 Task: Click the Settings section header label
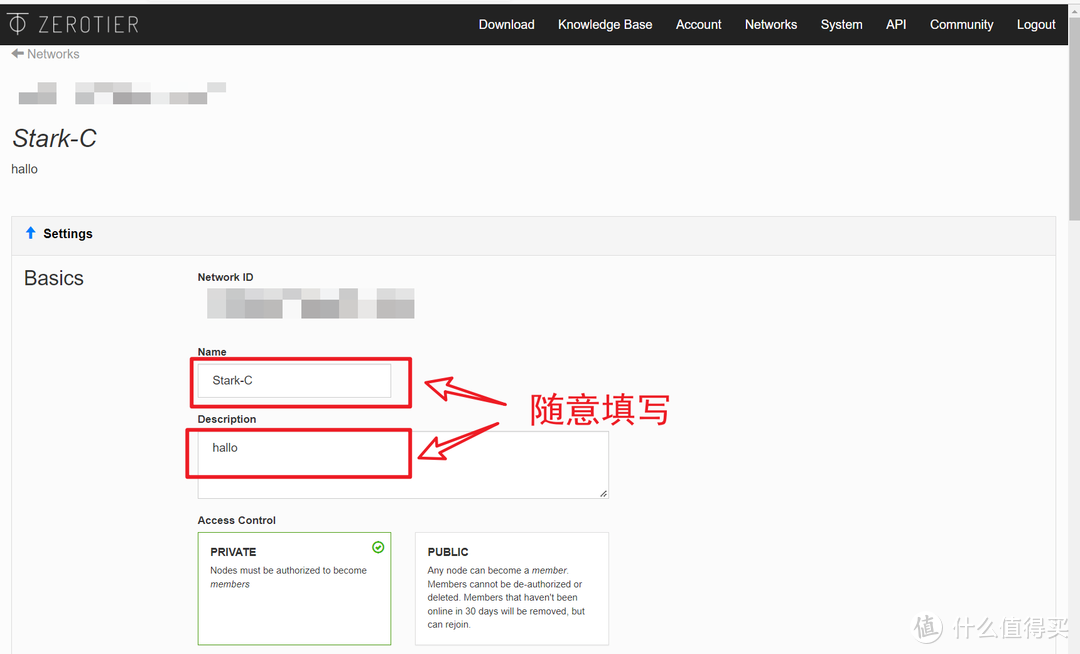[x=68, y=233]
